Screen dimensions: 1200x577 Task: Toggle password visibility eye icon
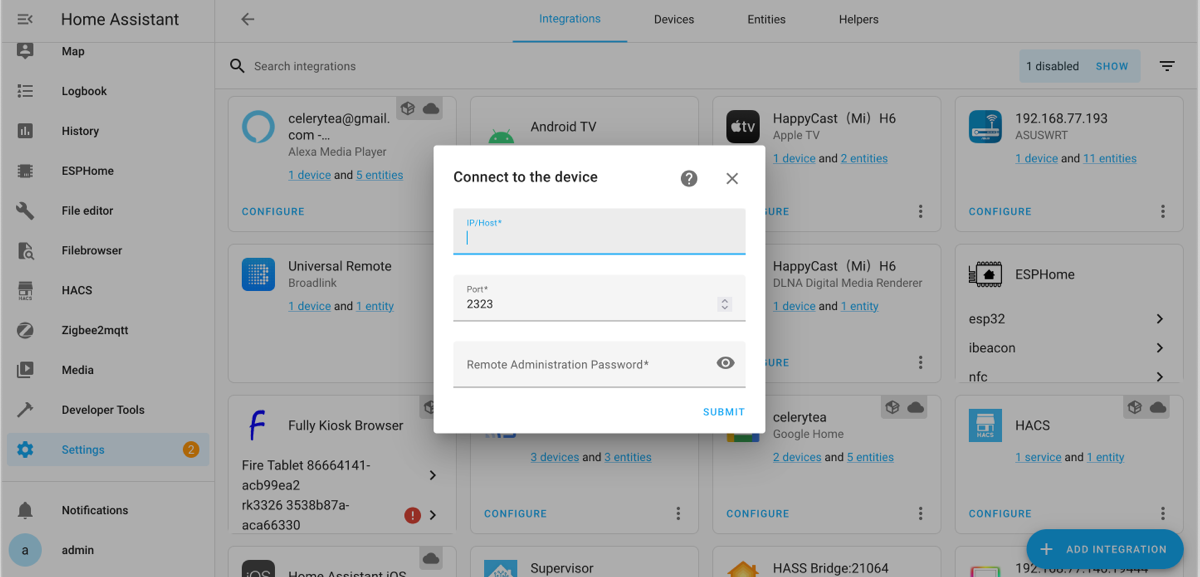pos(726,363)
